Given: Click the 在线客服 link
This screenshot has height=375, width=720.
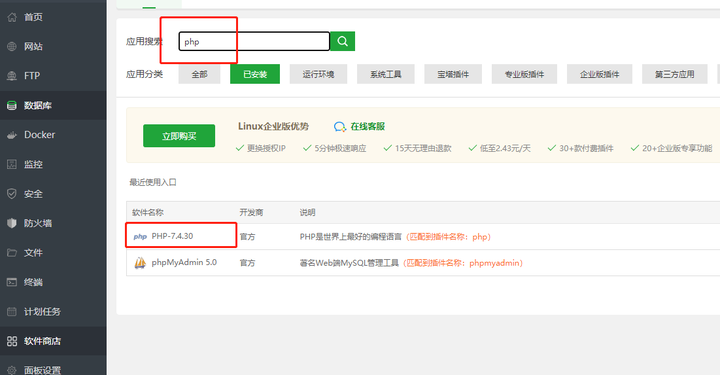Looking at the screenshot, I should click(367, 127).
